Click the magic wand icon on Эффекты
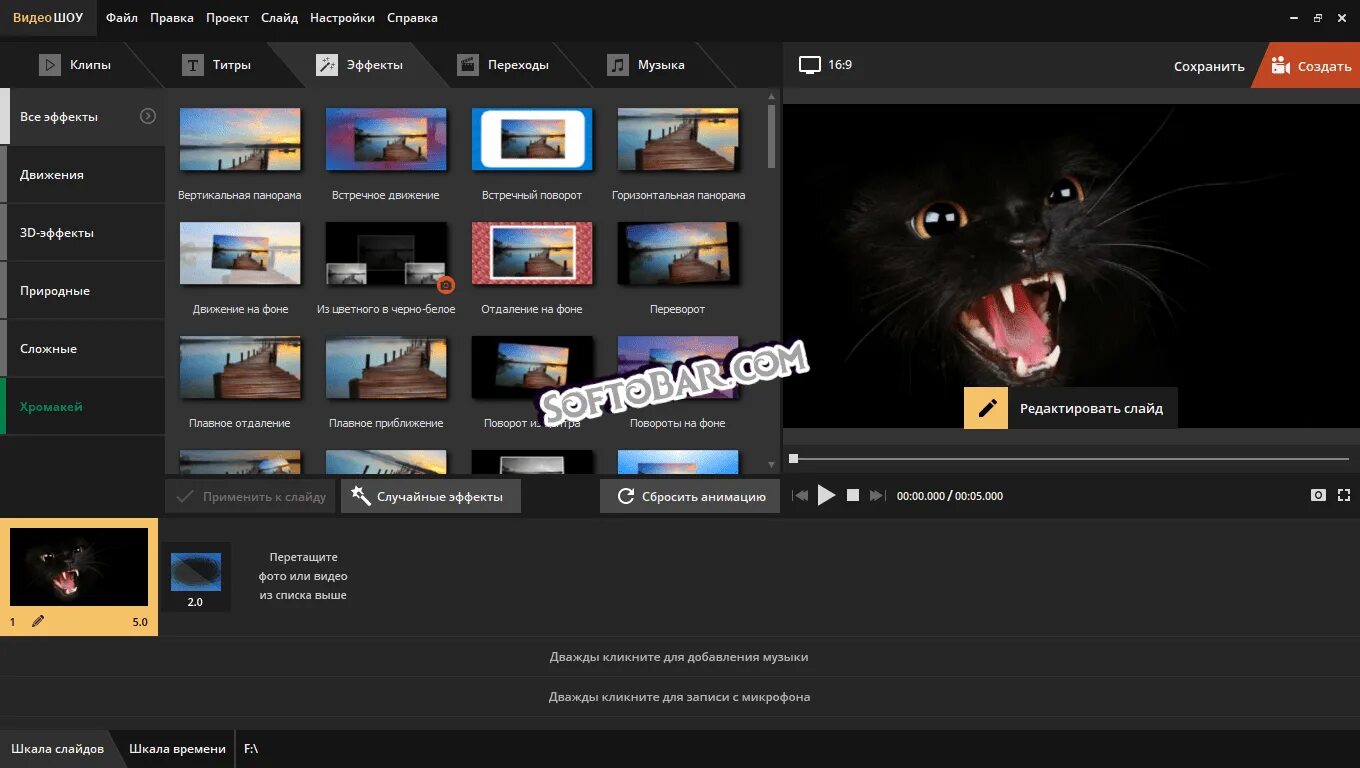The height and width of the screenshot is (768, 1360). (x=326, y=65)
